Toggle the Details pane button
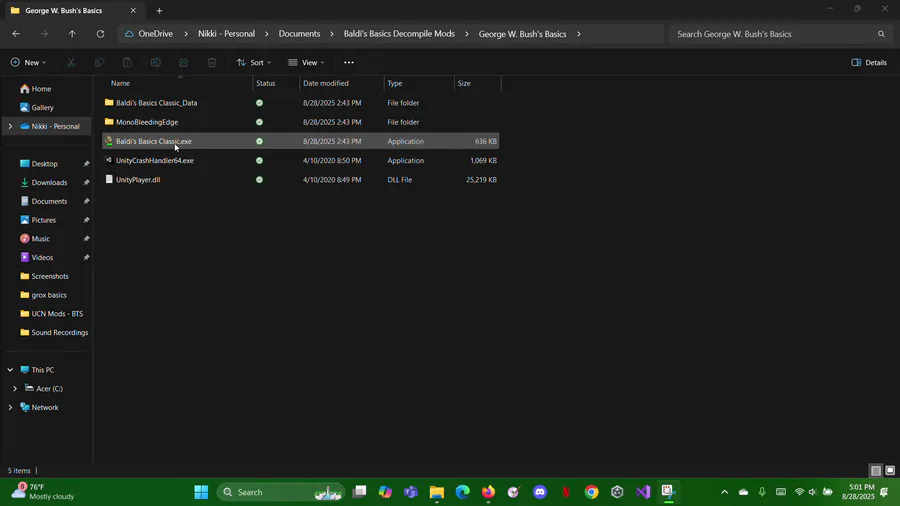The image size is (900, 506). tap(869, 63)
